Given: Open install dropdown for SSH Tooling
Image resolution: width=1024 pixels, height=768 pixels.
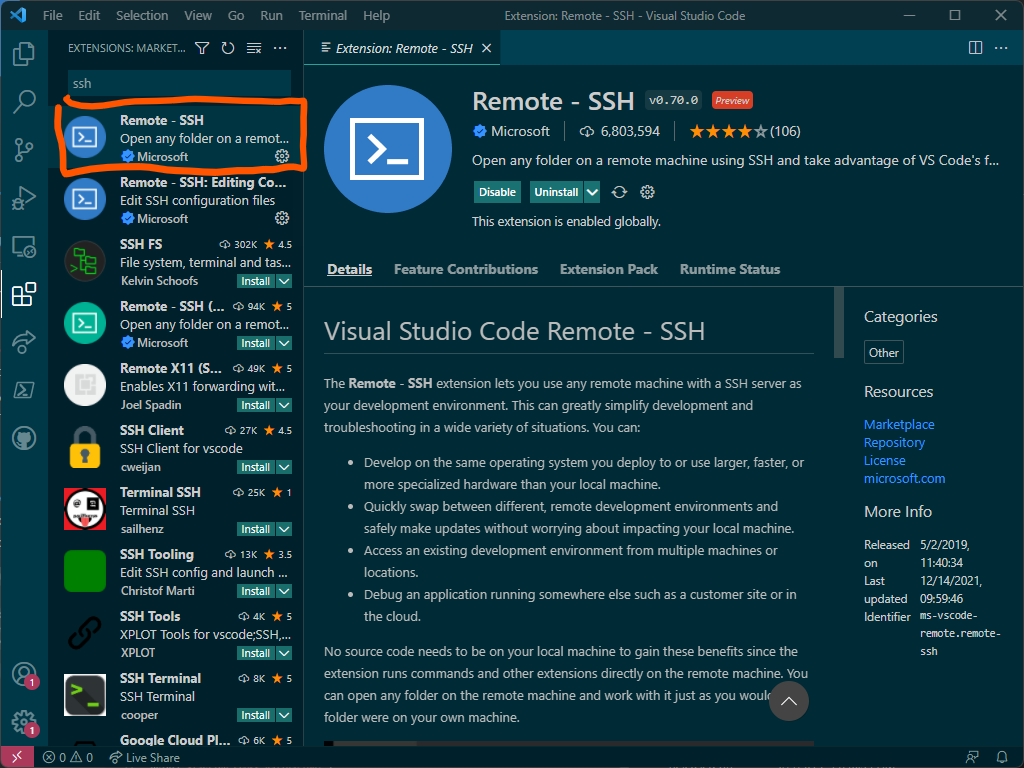Looking at the screenshot, I should tap(284, 591).
